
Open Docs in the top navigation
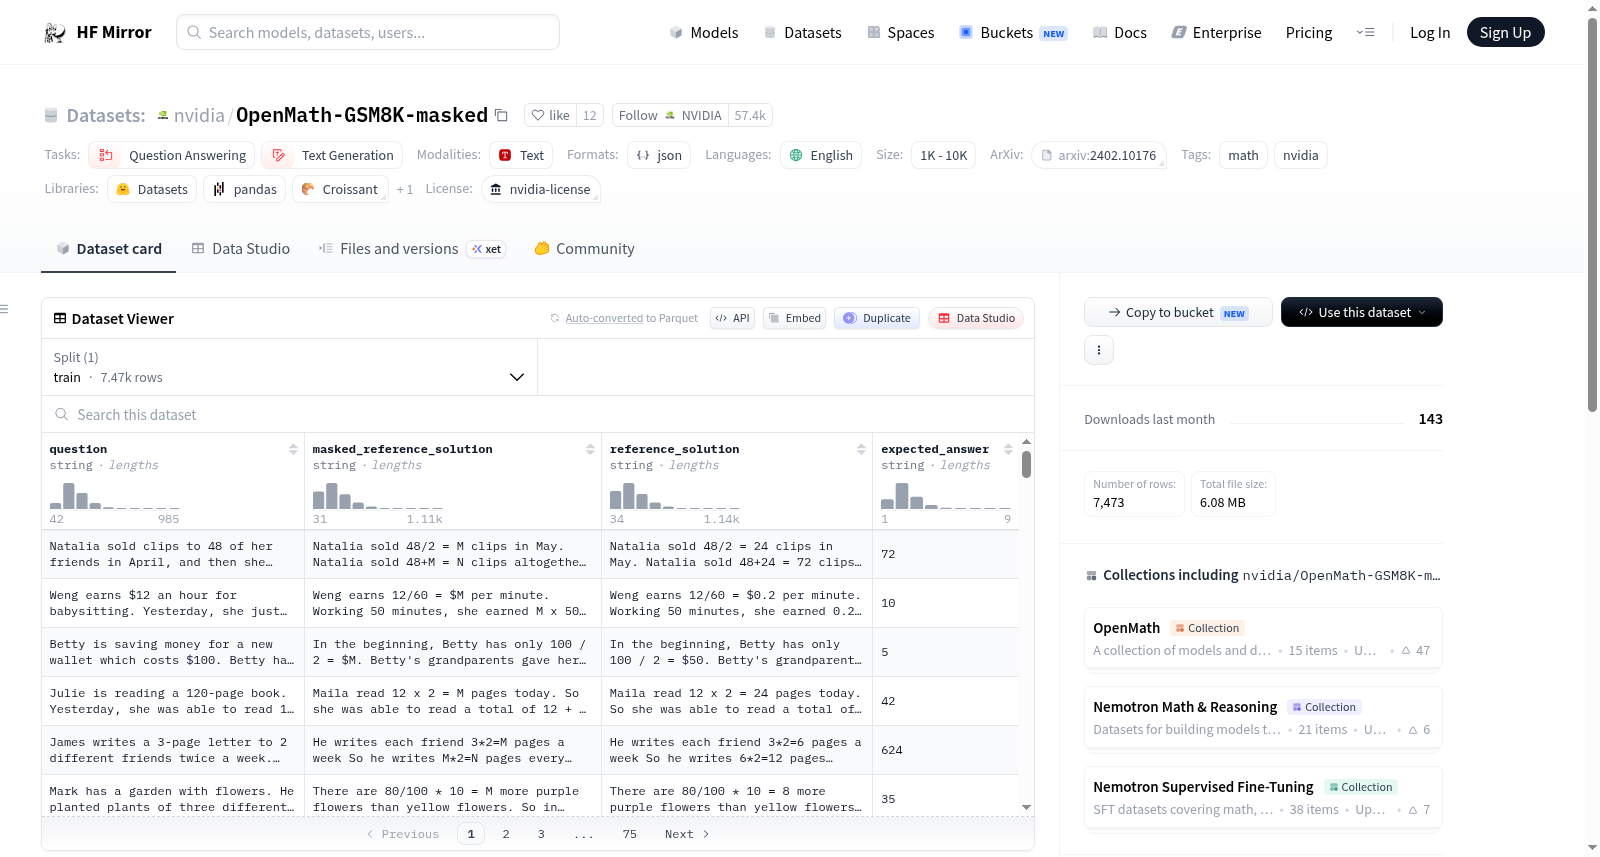[x=1120, y=33]
